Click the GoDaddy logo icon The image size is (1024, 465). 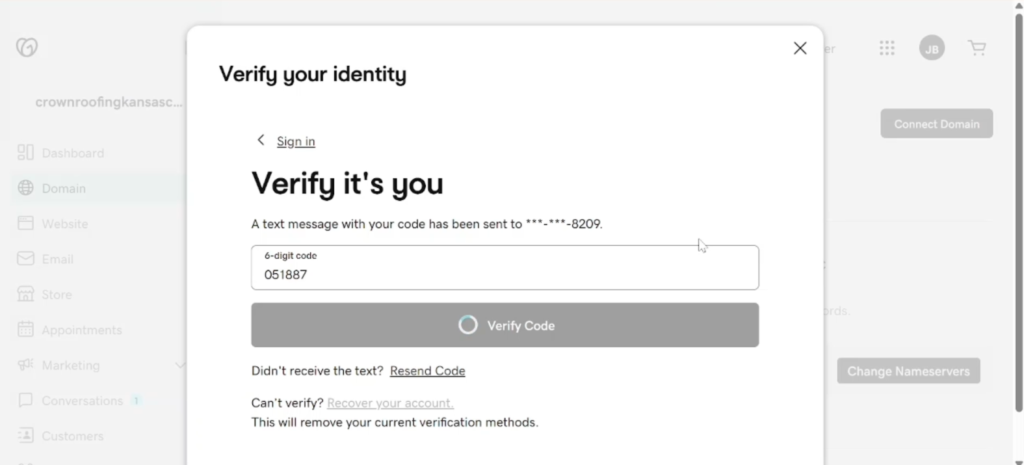[x=27, y=47]
